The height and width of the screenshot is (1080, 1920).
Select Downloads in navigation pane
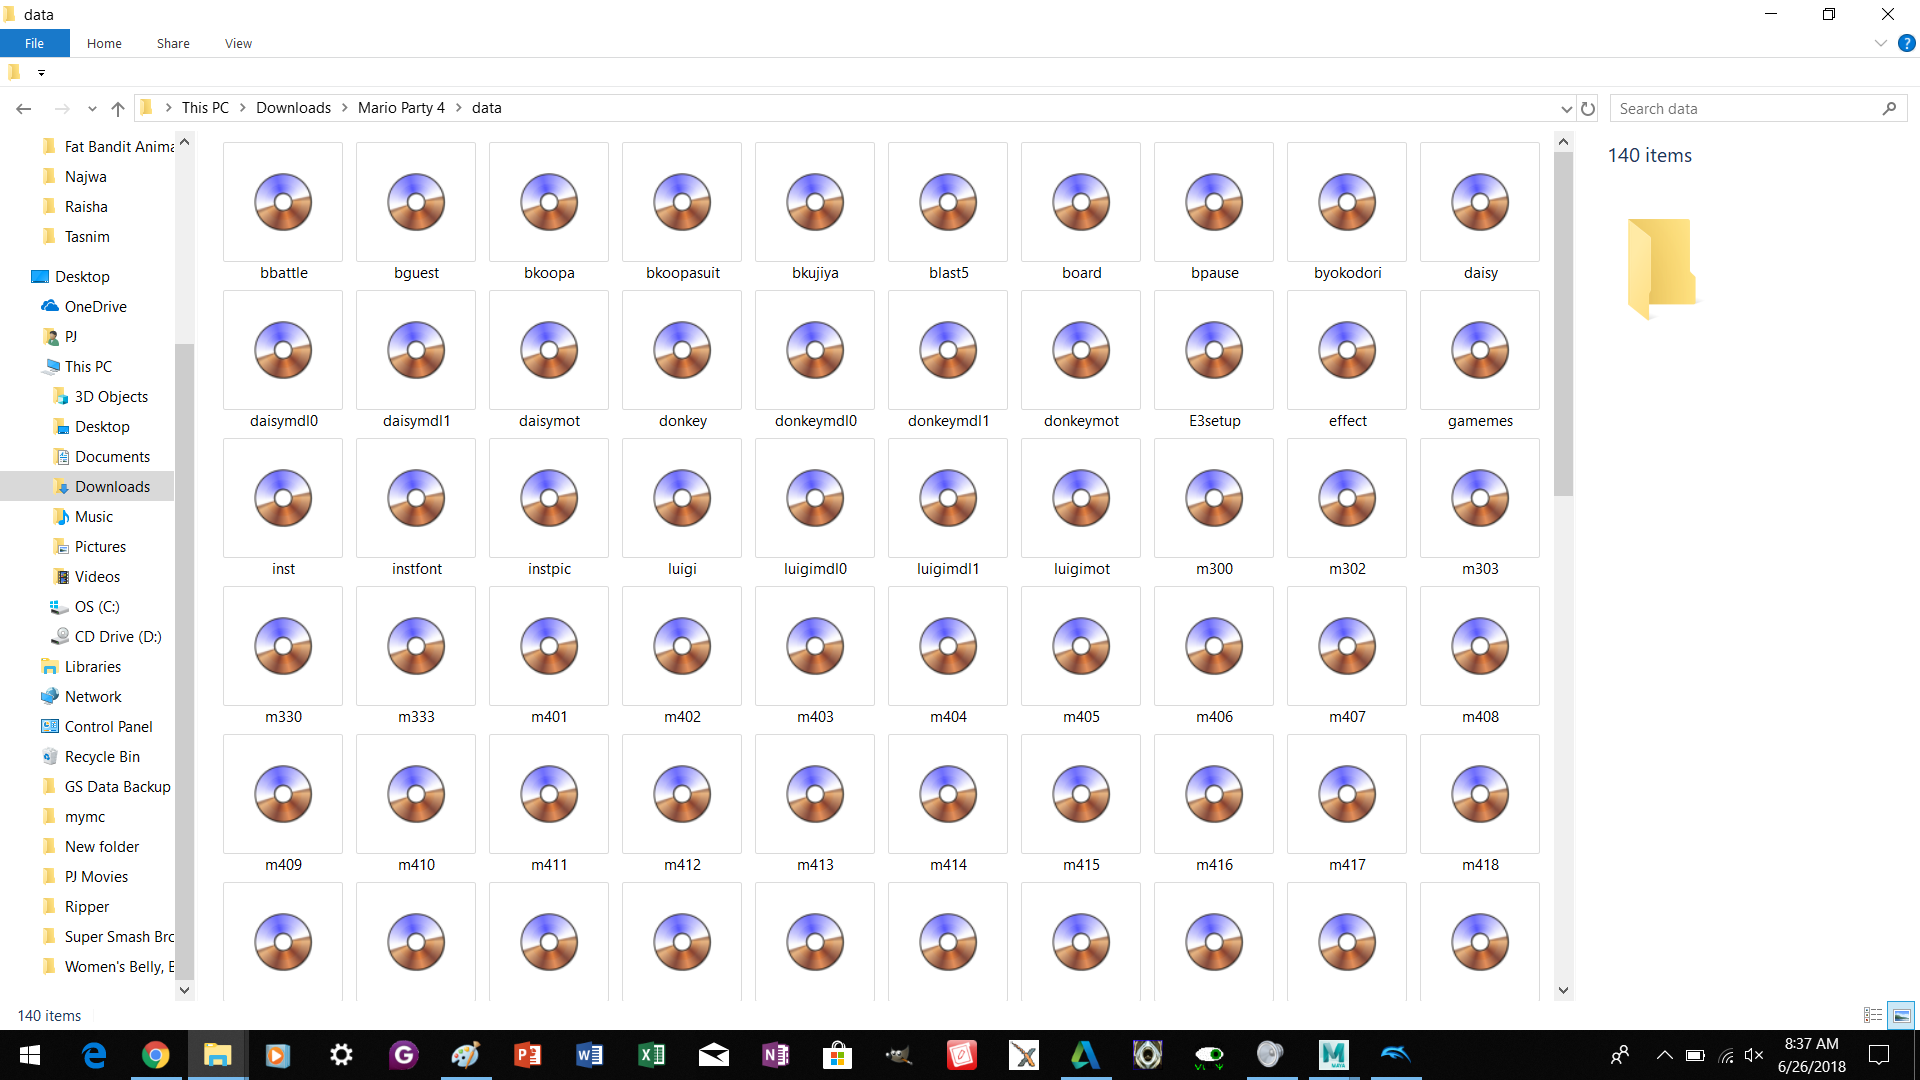pyautogui.click(x=112, y=487)
